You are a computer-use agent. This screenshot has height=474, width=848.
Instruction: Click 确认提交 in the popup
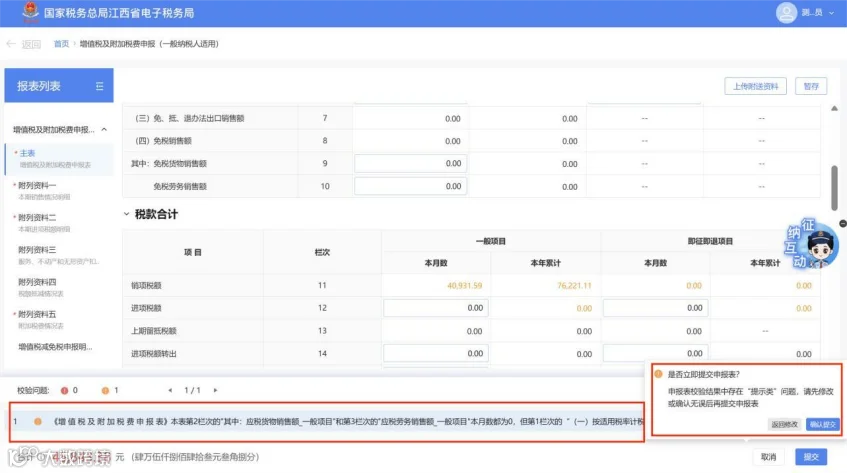click(x=823, y=425)
